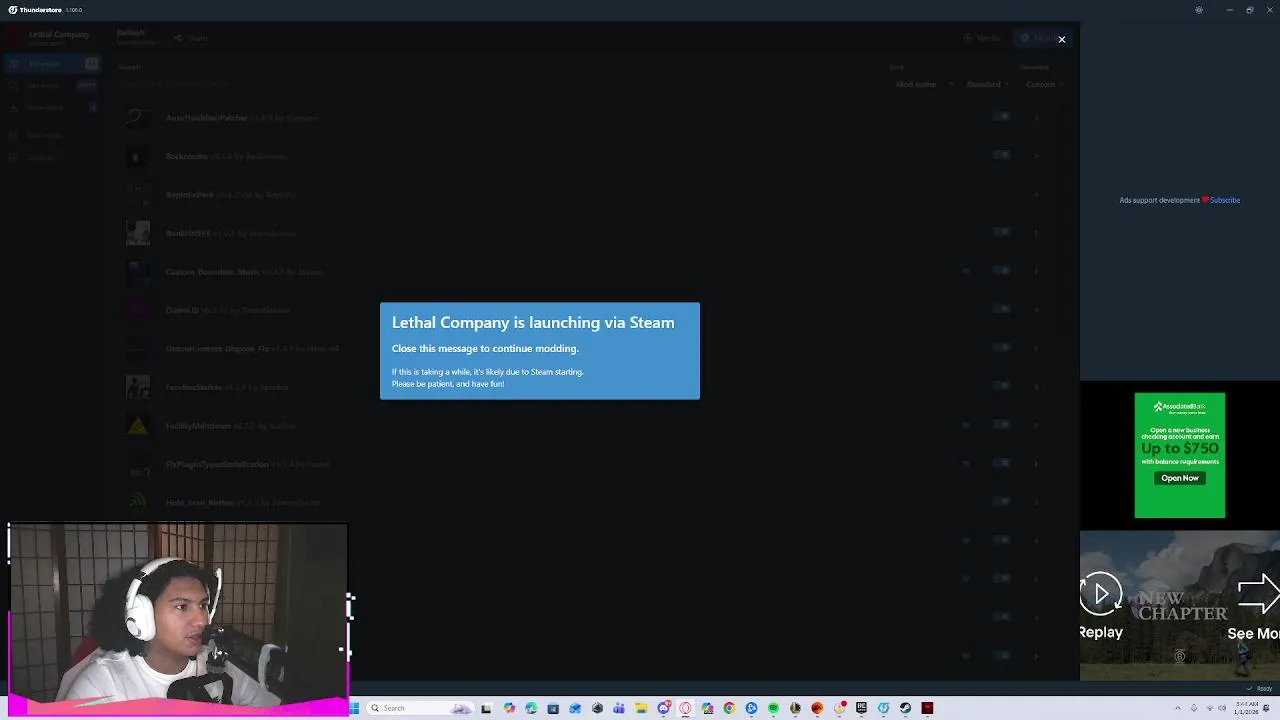Toggle the Backrooms mod switch

1002,155
